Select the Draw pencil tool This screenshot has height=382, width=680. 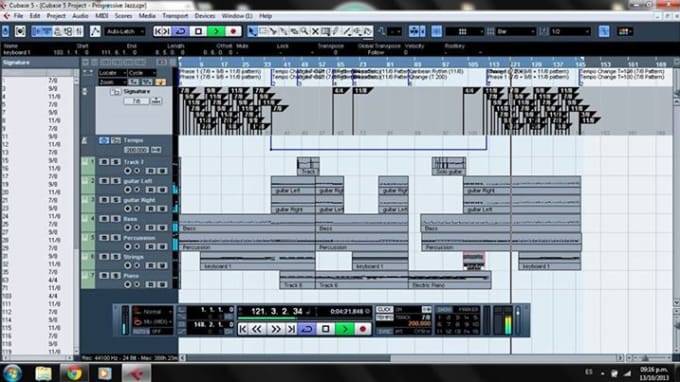336,31
